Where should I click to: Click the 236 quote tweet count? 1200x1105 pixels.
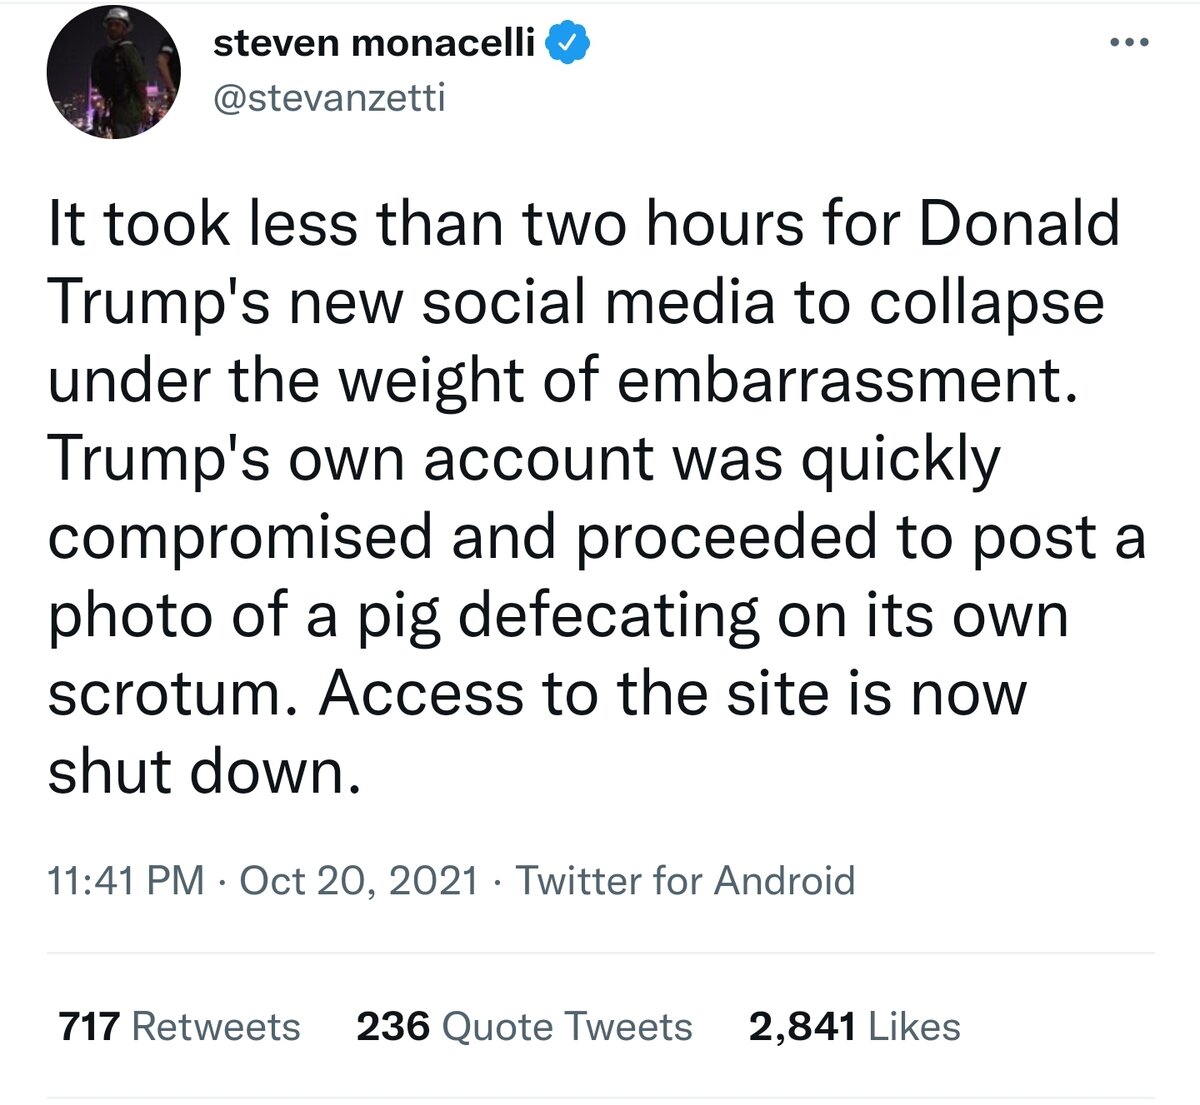(x=393, y=1027)
